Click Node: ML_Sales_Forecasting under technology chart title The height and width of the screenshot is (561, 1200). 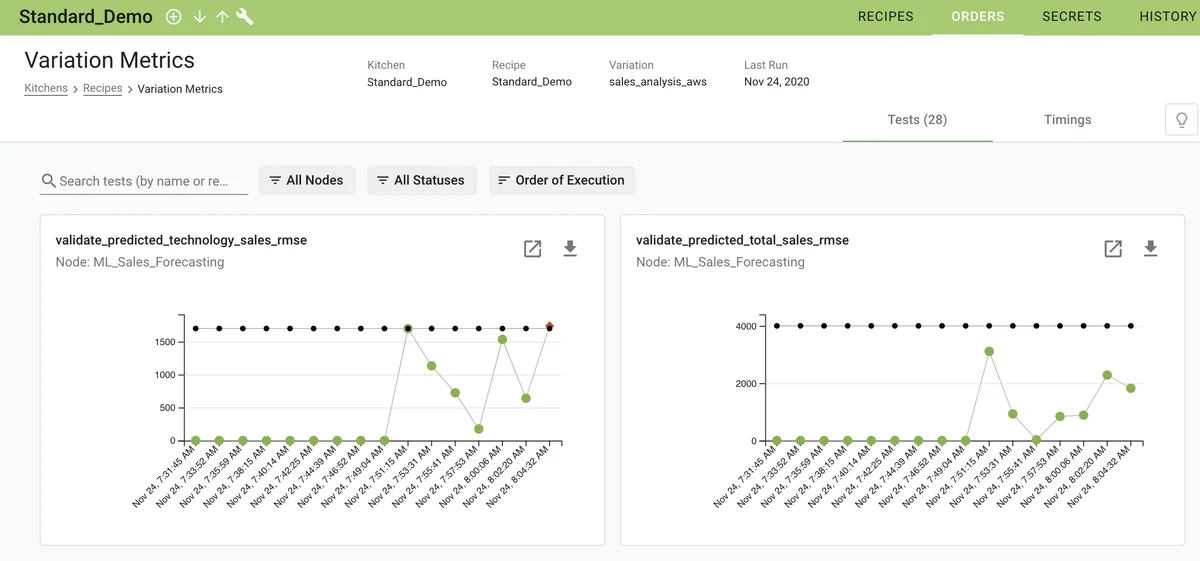pos(140,262)
